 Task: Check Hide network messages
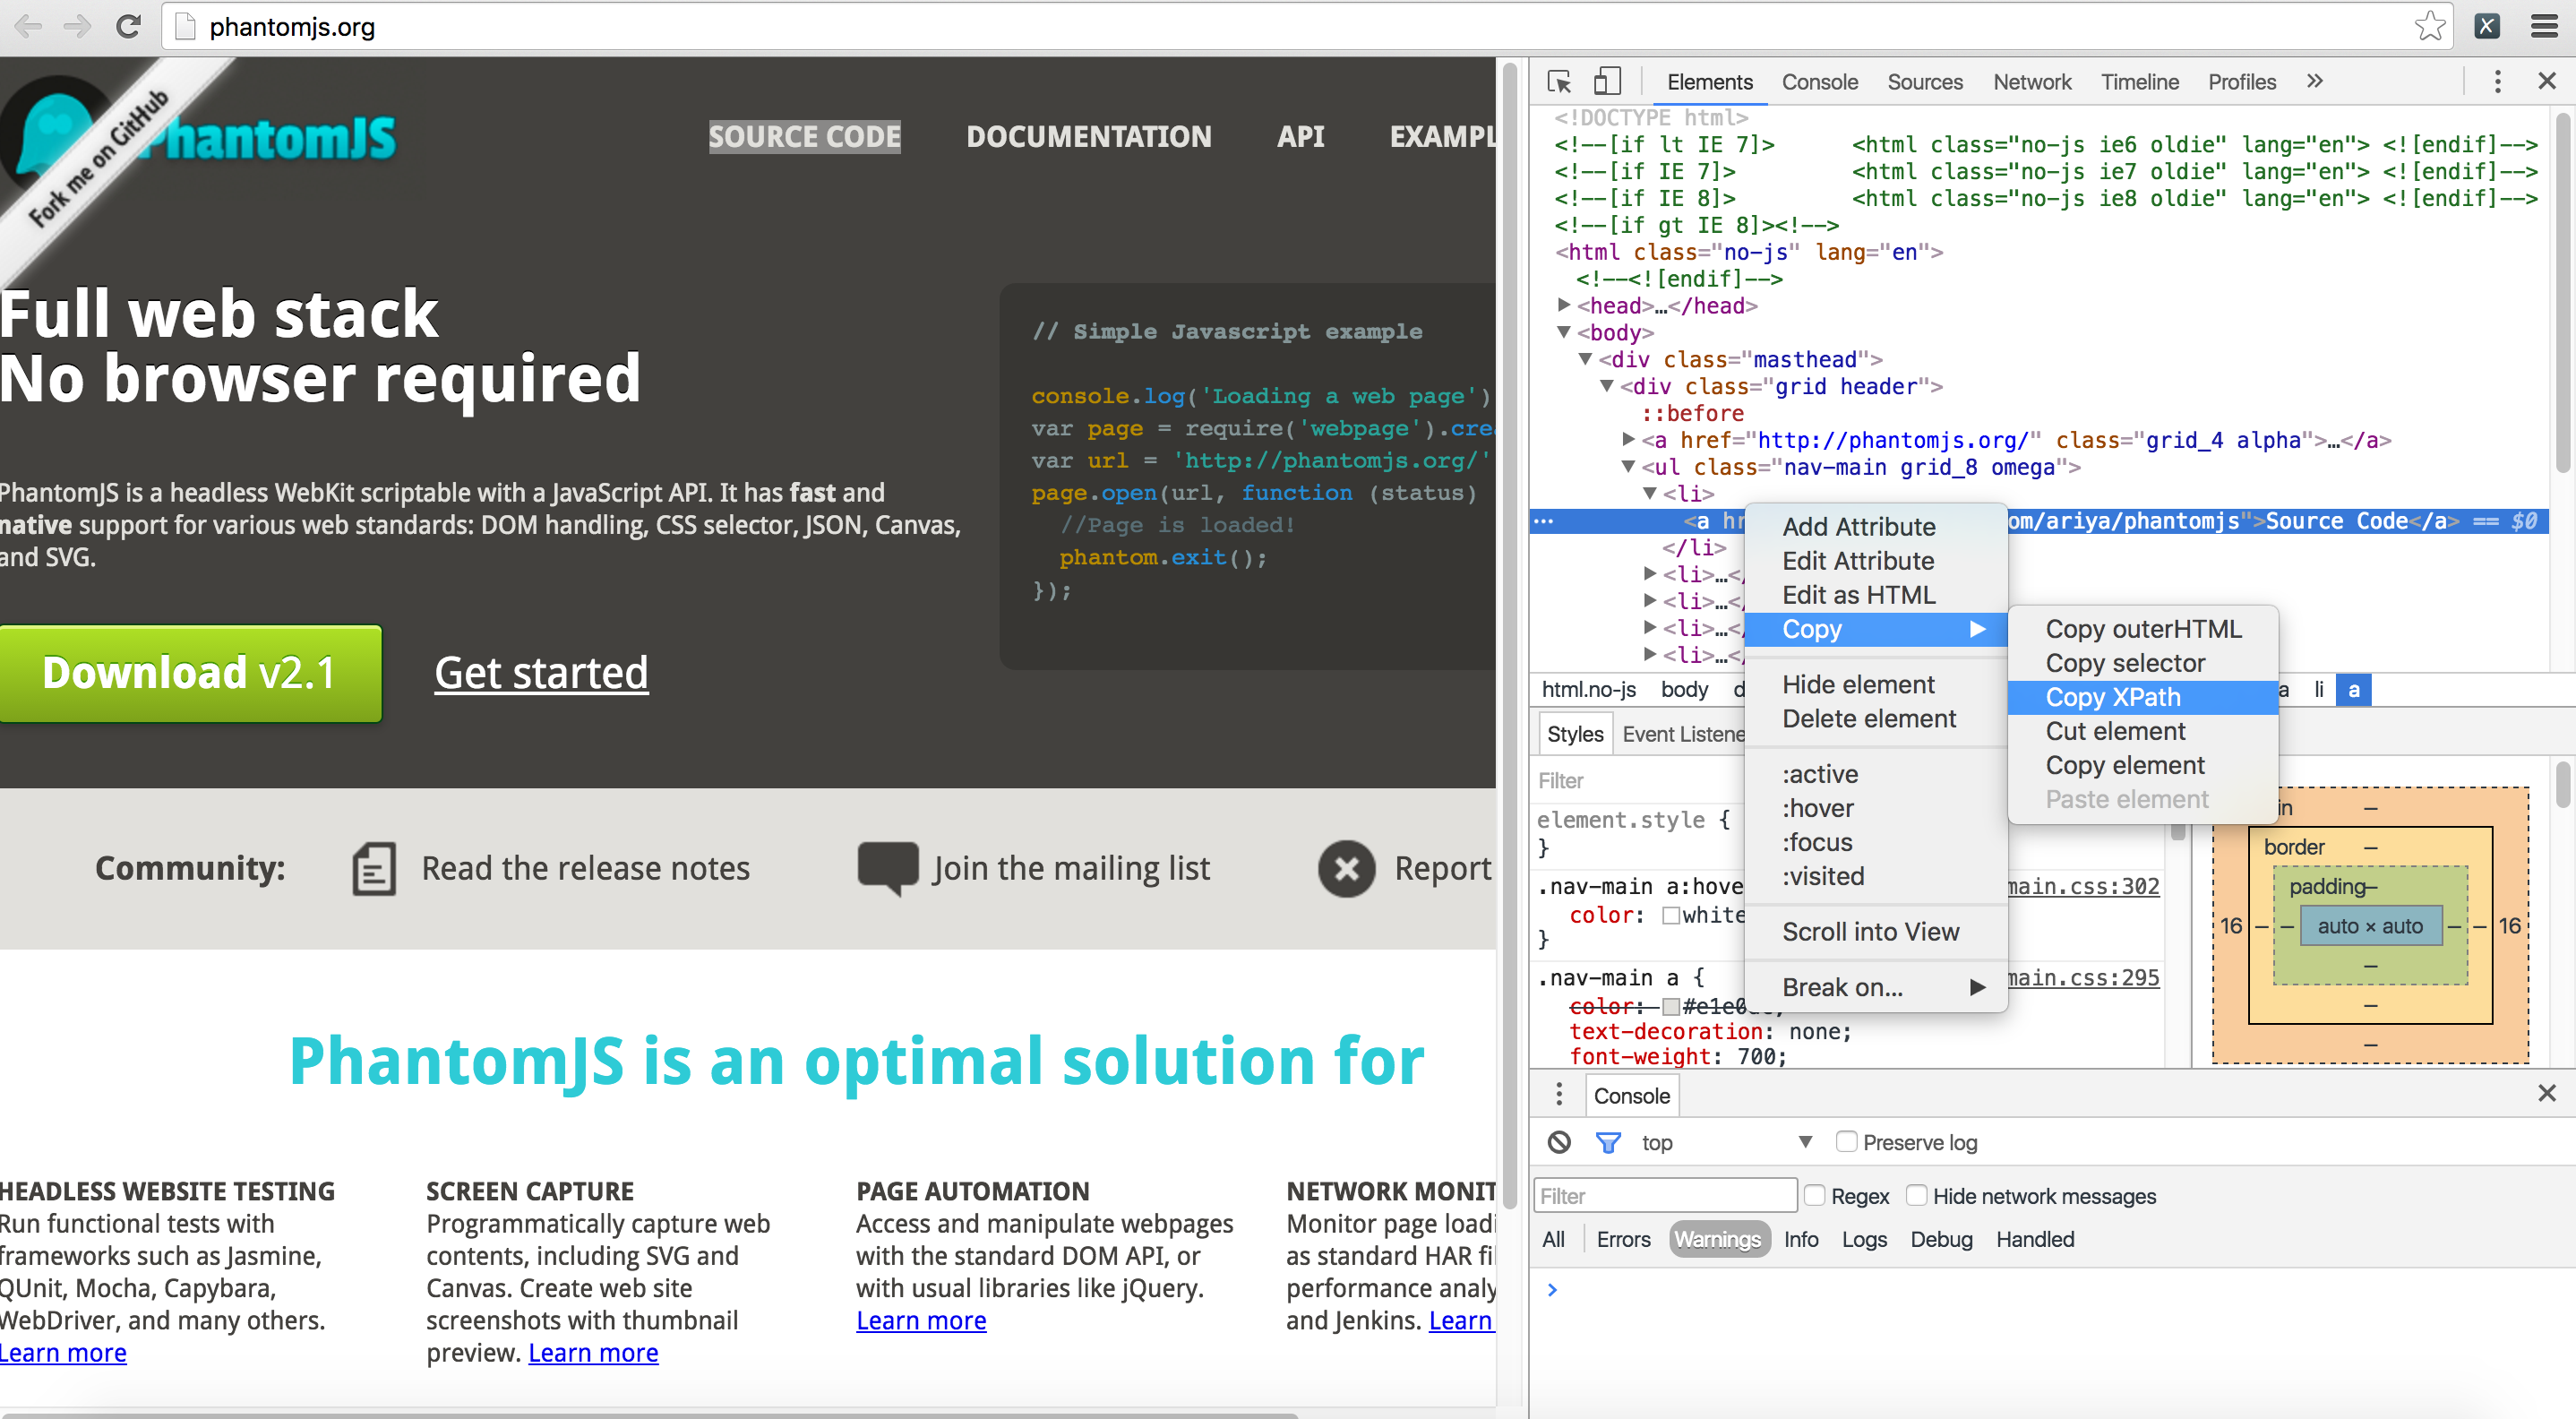1917,1195
